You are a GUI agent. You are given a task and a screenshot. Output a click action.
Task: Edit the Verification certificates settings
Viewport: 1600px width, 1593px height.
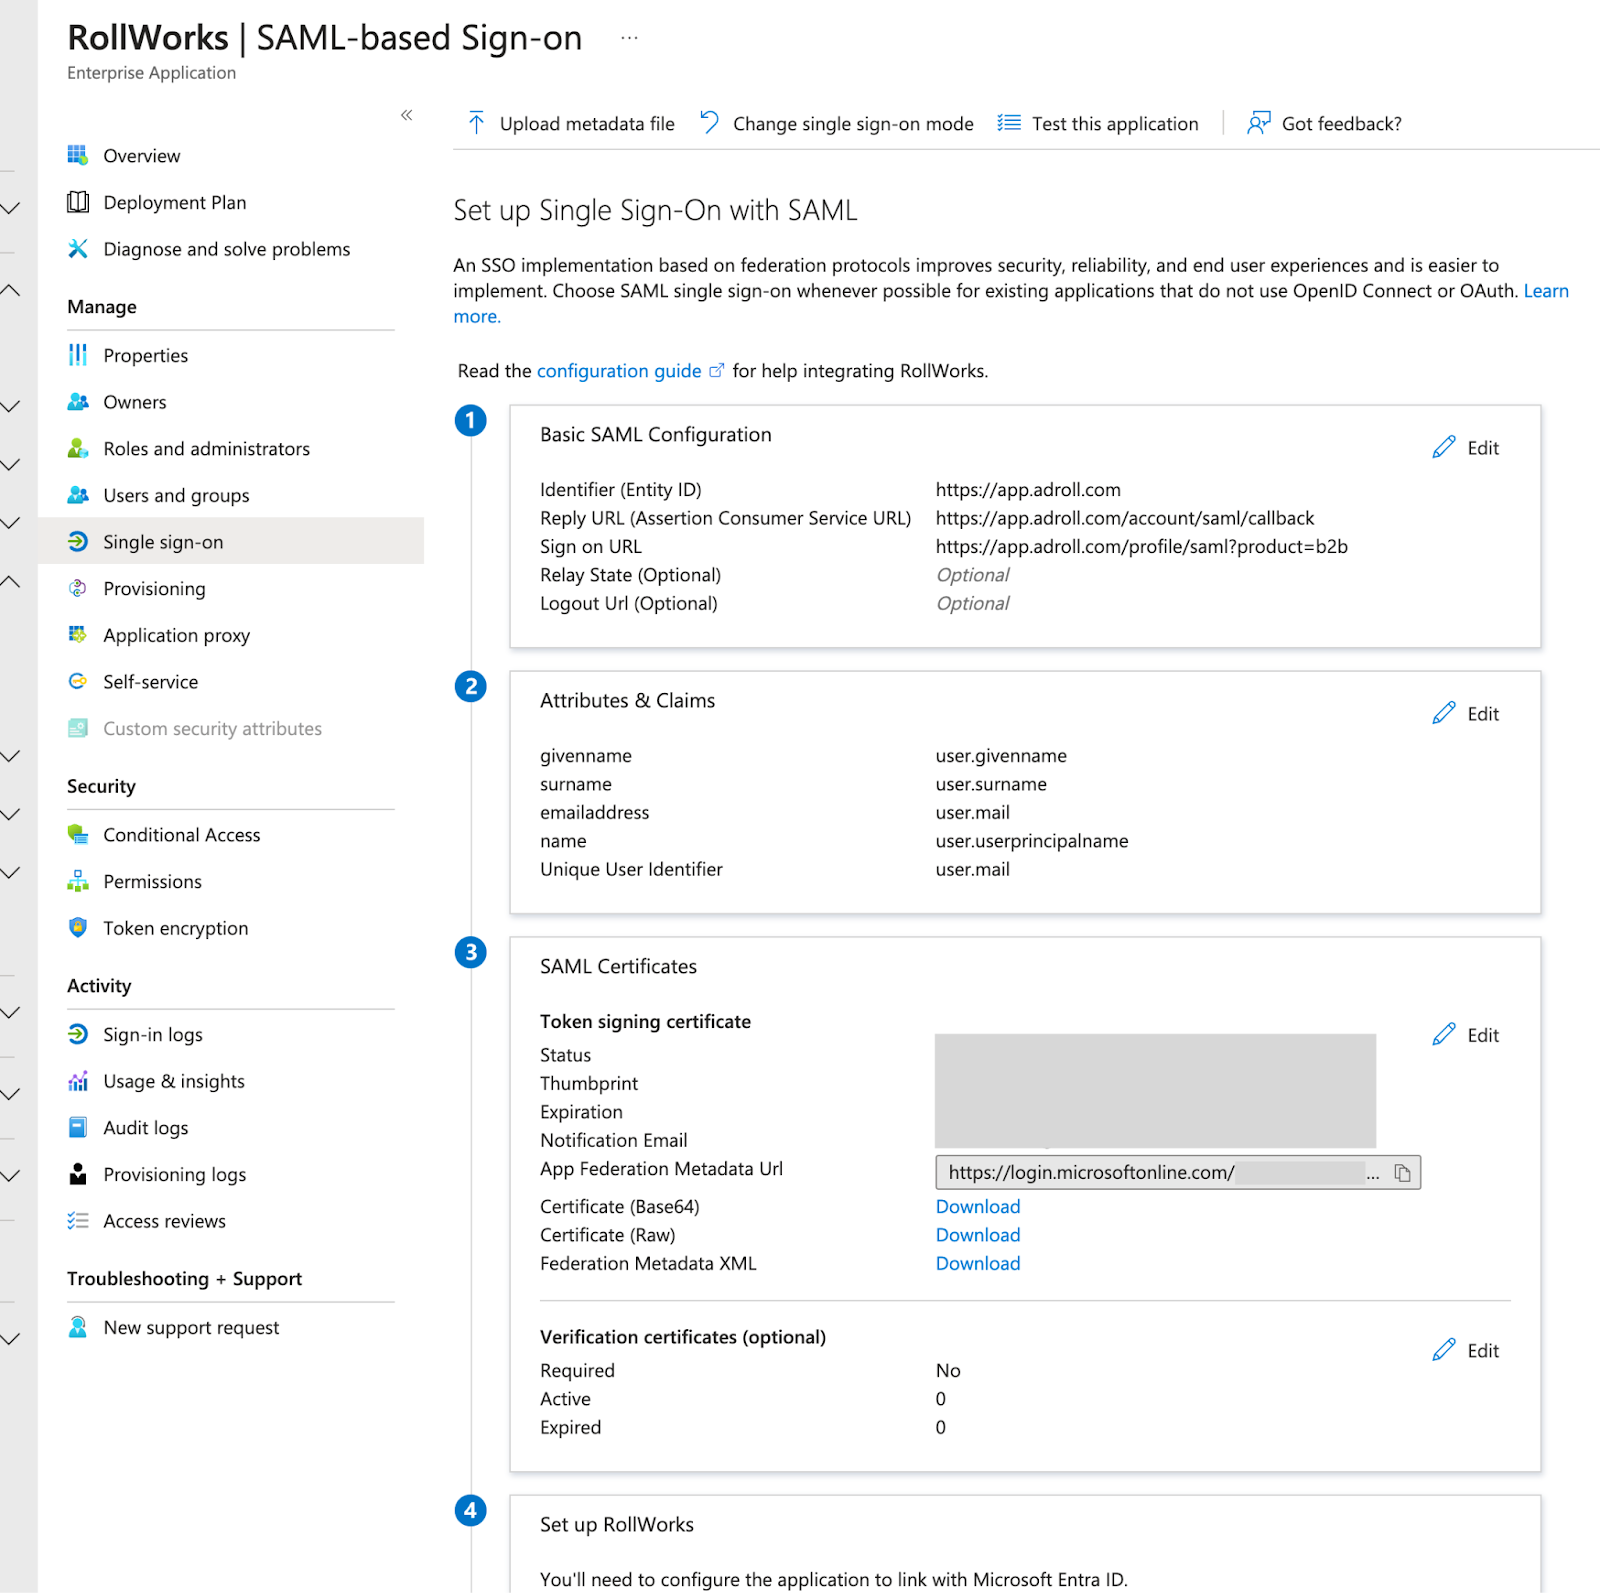pyautogui.click(x=1466, y=1351)
